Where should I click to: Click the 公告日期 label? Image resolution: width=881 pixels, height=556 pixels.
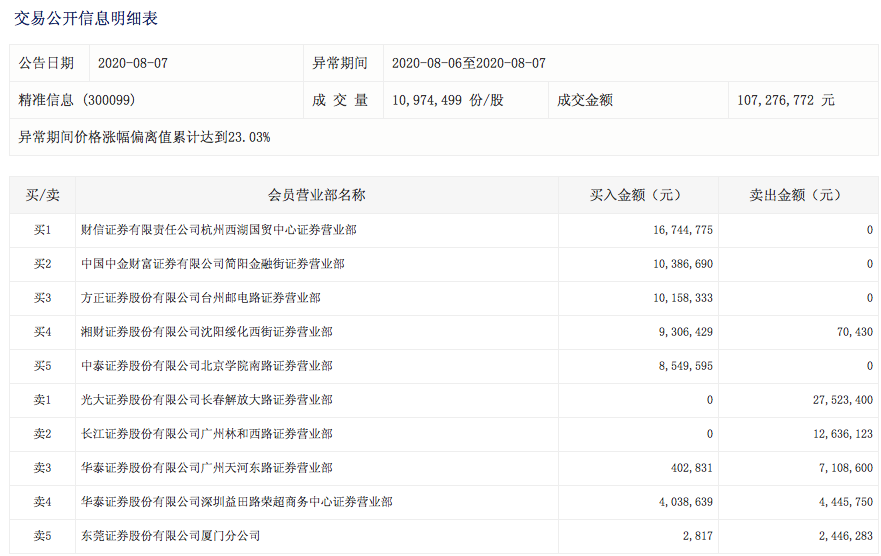point(46,63)
